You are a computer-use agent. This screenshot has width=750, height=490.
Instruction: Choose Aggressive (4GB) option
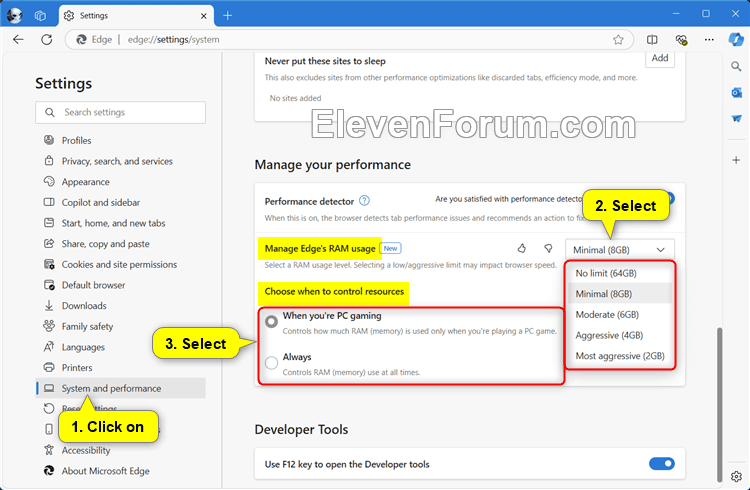pos(620,335)
